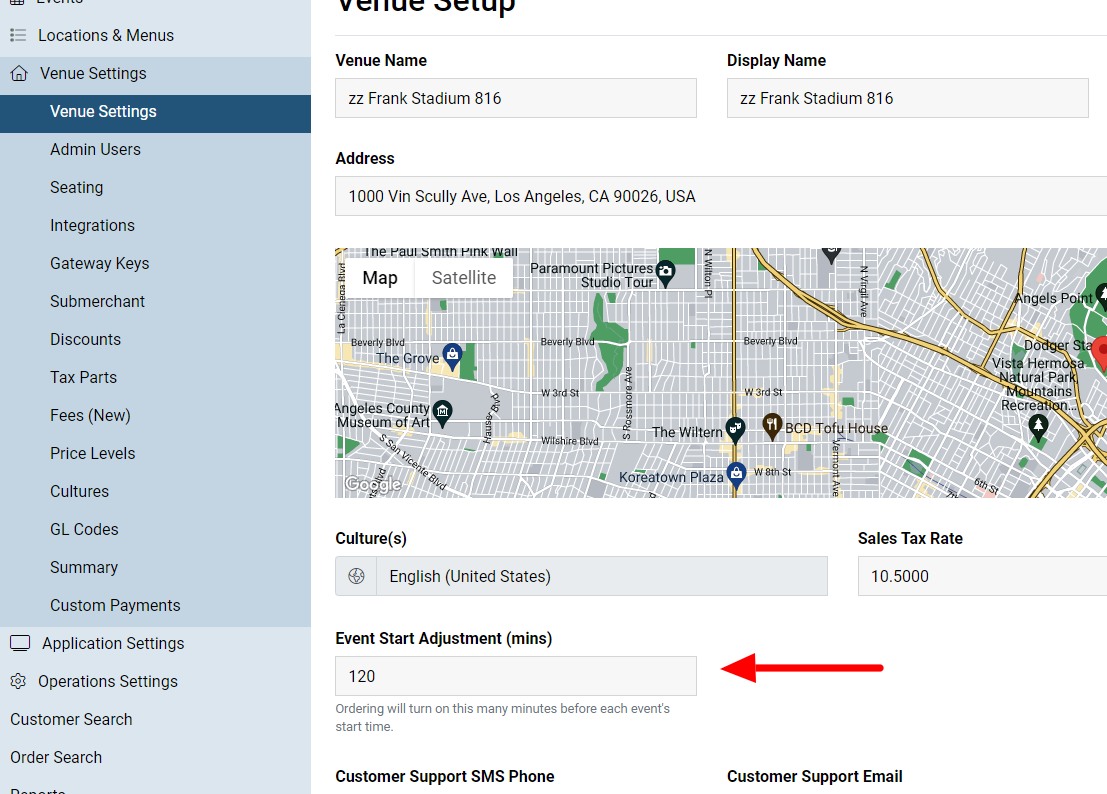Click the Application Settings icon

click(20, 642)
